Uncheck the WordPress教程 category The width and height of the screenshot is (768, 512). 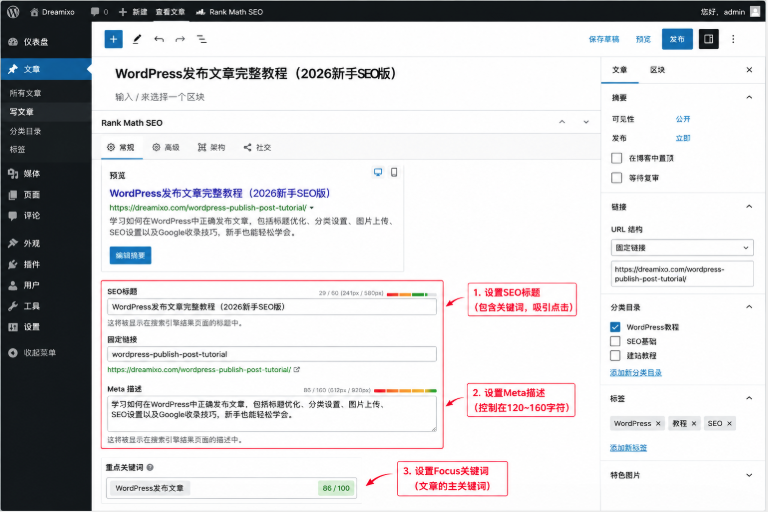(616, 327)
